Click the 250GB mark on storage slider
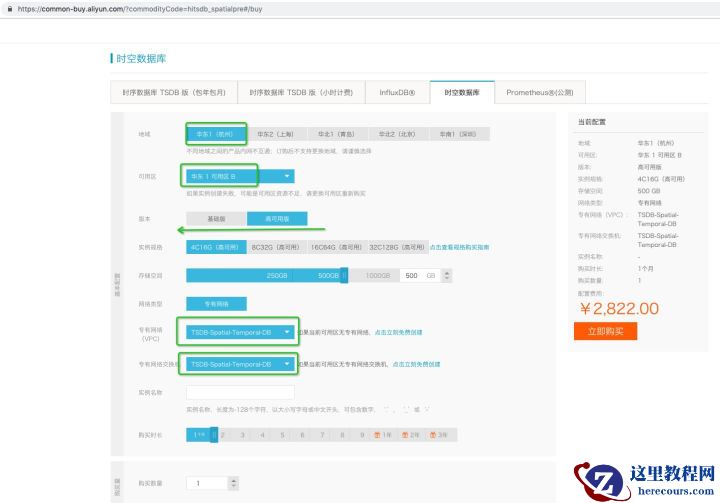The height and width of the screenshot is (503, 720). 277,276
